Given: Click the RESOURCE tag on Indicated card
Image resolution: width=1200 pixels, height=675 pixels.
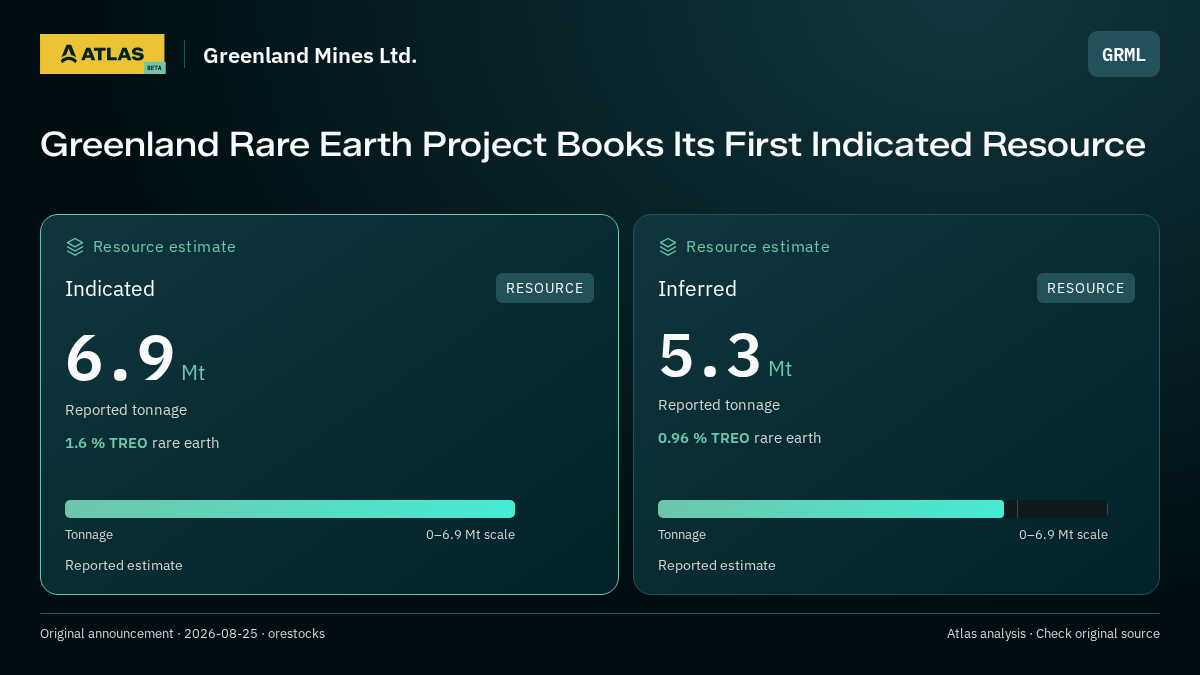Looking at the screenshot, I should tap(545, 288).
